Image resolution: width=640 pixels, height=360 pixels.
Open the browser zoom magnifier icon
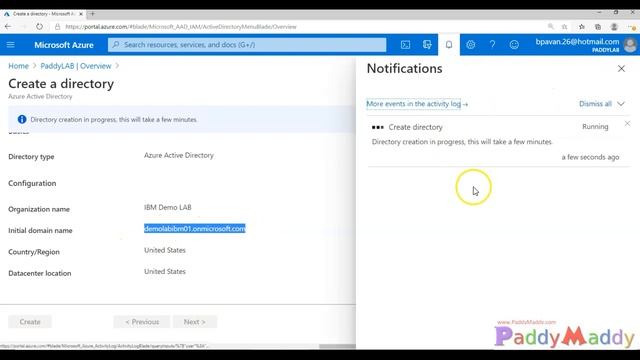coord(551,27)
